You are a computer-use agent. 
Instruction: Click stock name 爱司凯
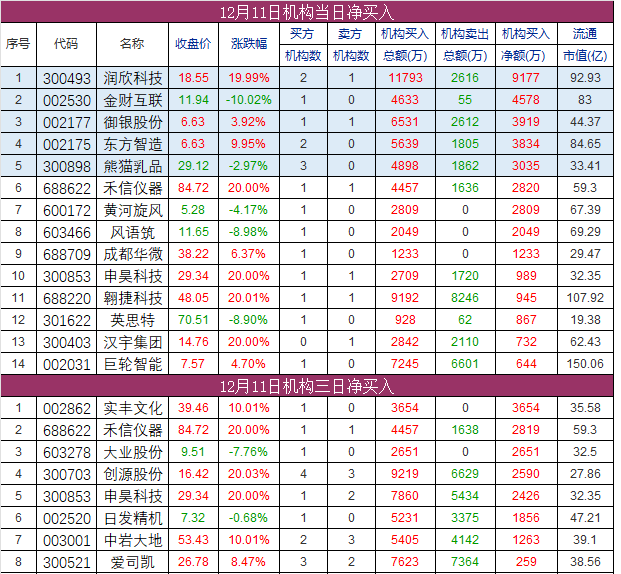[x=132, y=562]
